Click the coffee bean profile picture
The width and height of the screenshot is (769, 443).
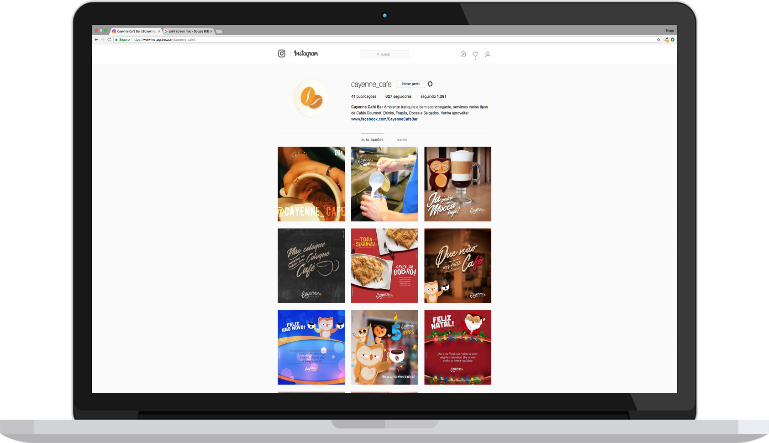coord(311,98)
